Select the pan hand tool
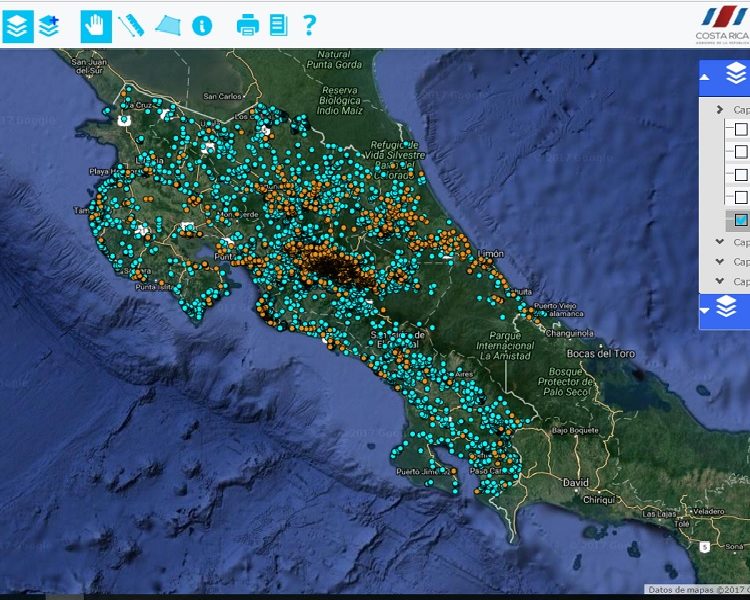 click(x=96, y=25)
